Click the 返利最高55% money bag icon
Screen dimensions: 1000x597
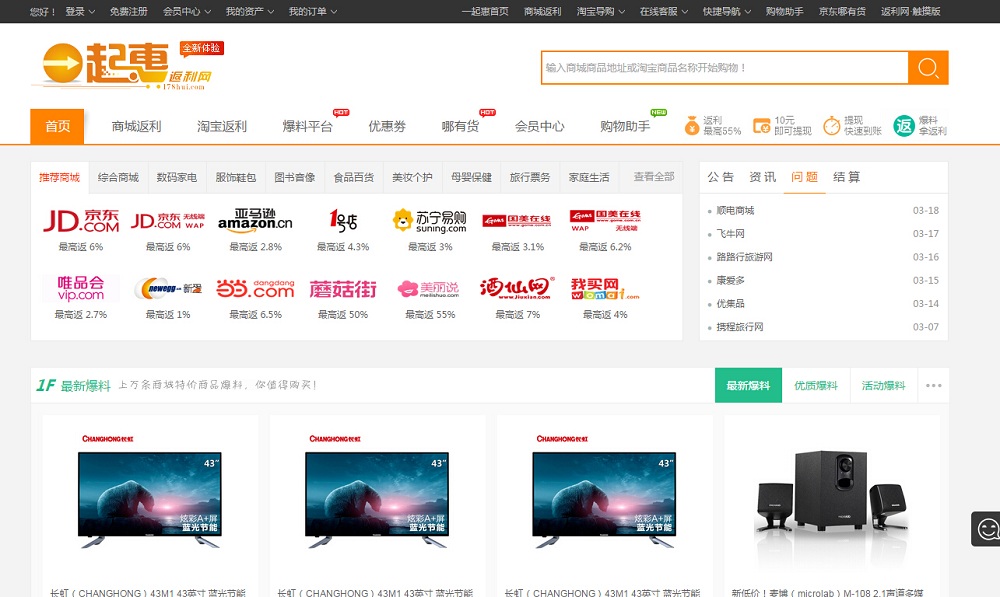692,126
